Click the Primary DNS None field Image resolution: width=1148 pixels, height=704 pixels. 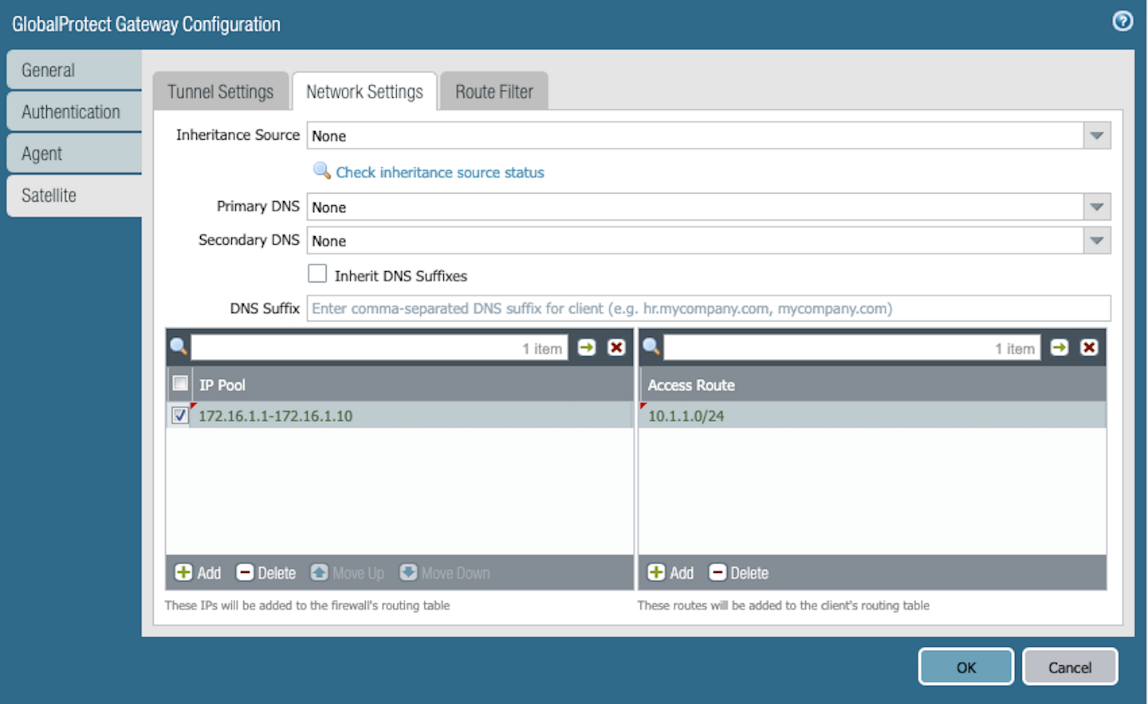(695, 207)
